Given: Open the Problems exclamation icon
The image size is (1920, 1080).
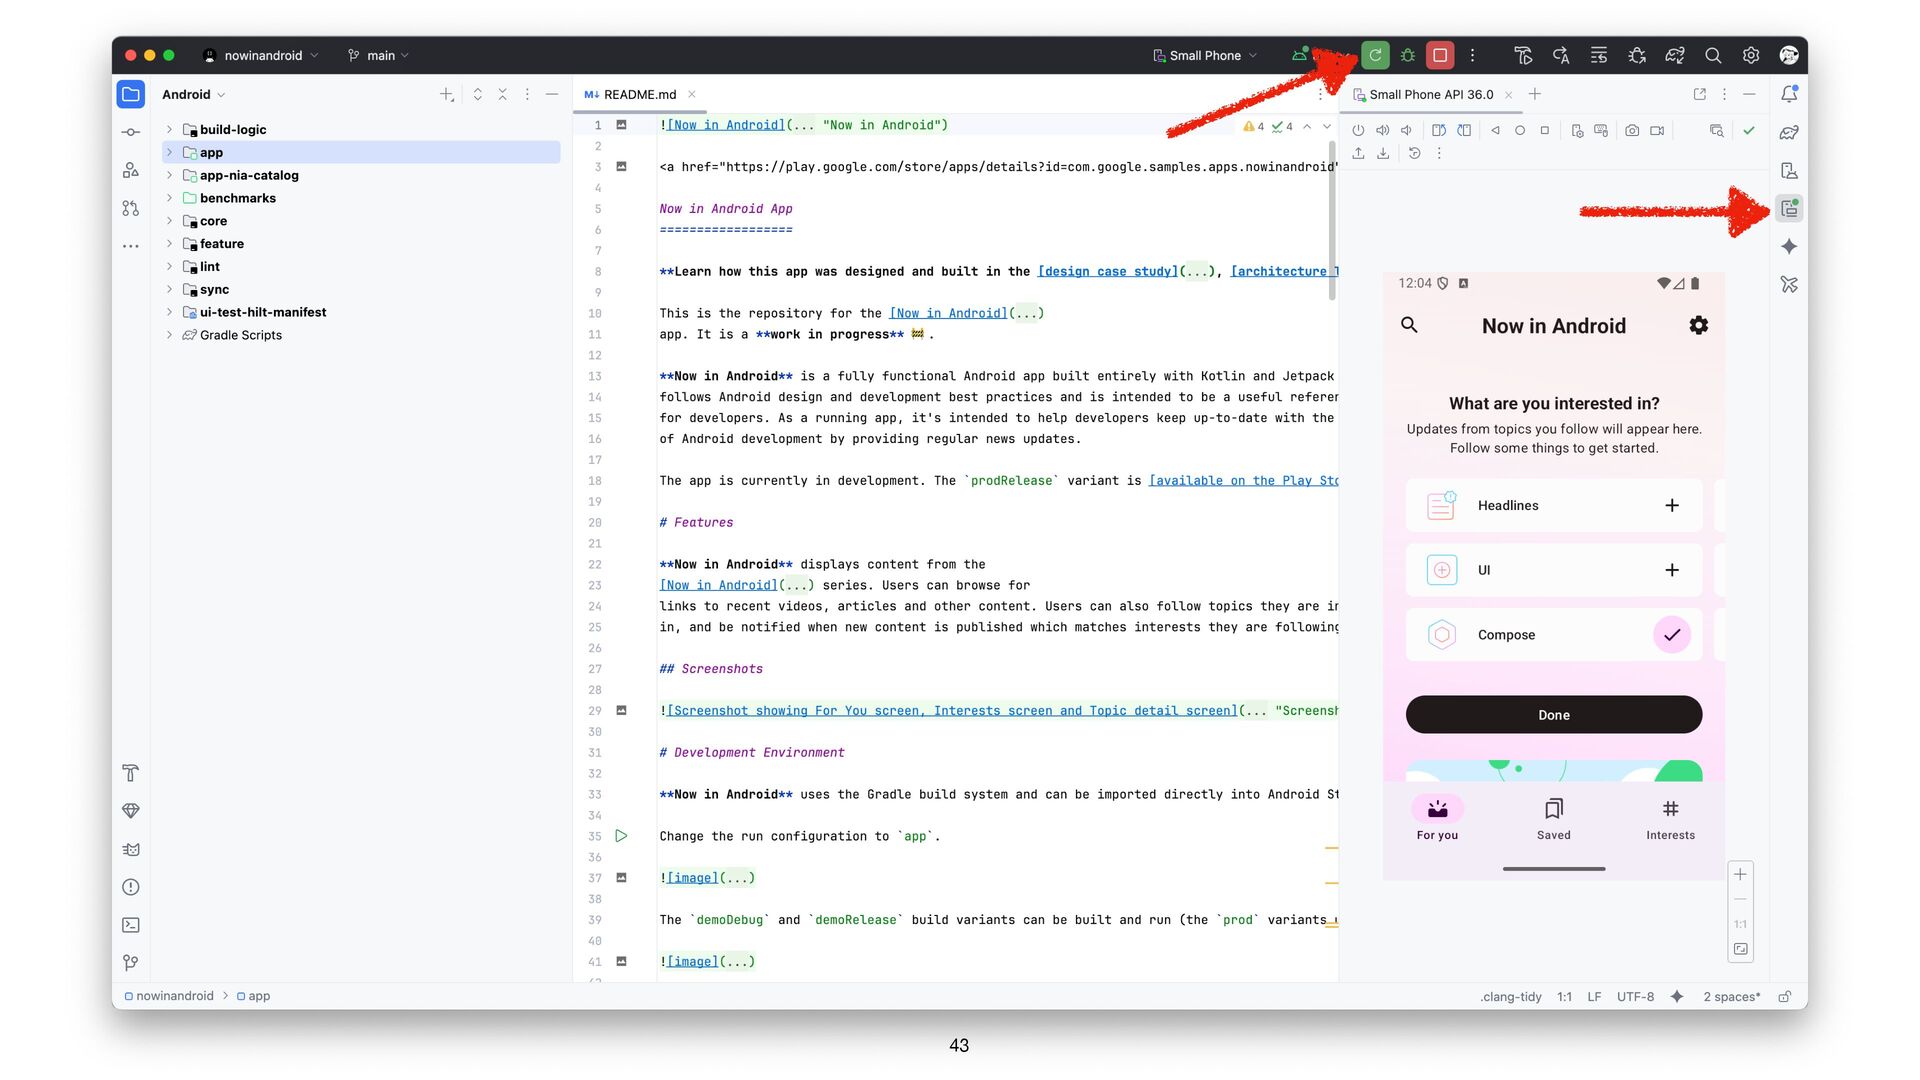Looking at the screenshot, I should pyautogui.click(x=131, y=887).
